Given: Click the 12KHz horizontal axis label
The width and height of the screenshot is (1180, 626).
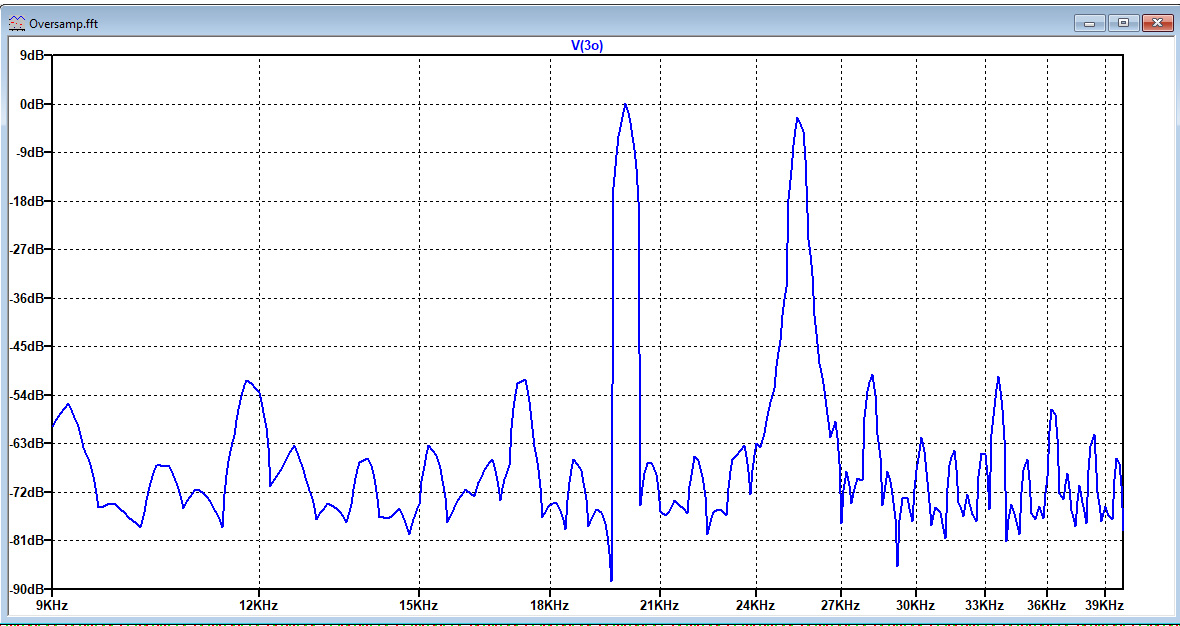Looking at the screenshot, I should coord(259,606).
